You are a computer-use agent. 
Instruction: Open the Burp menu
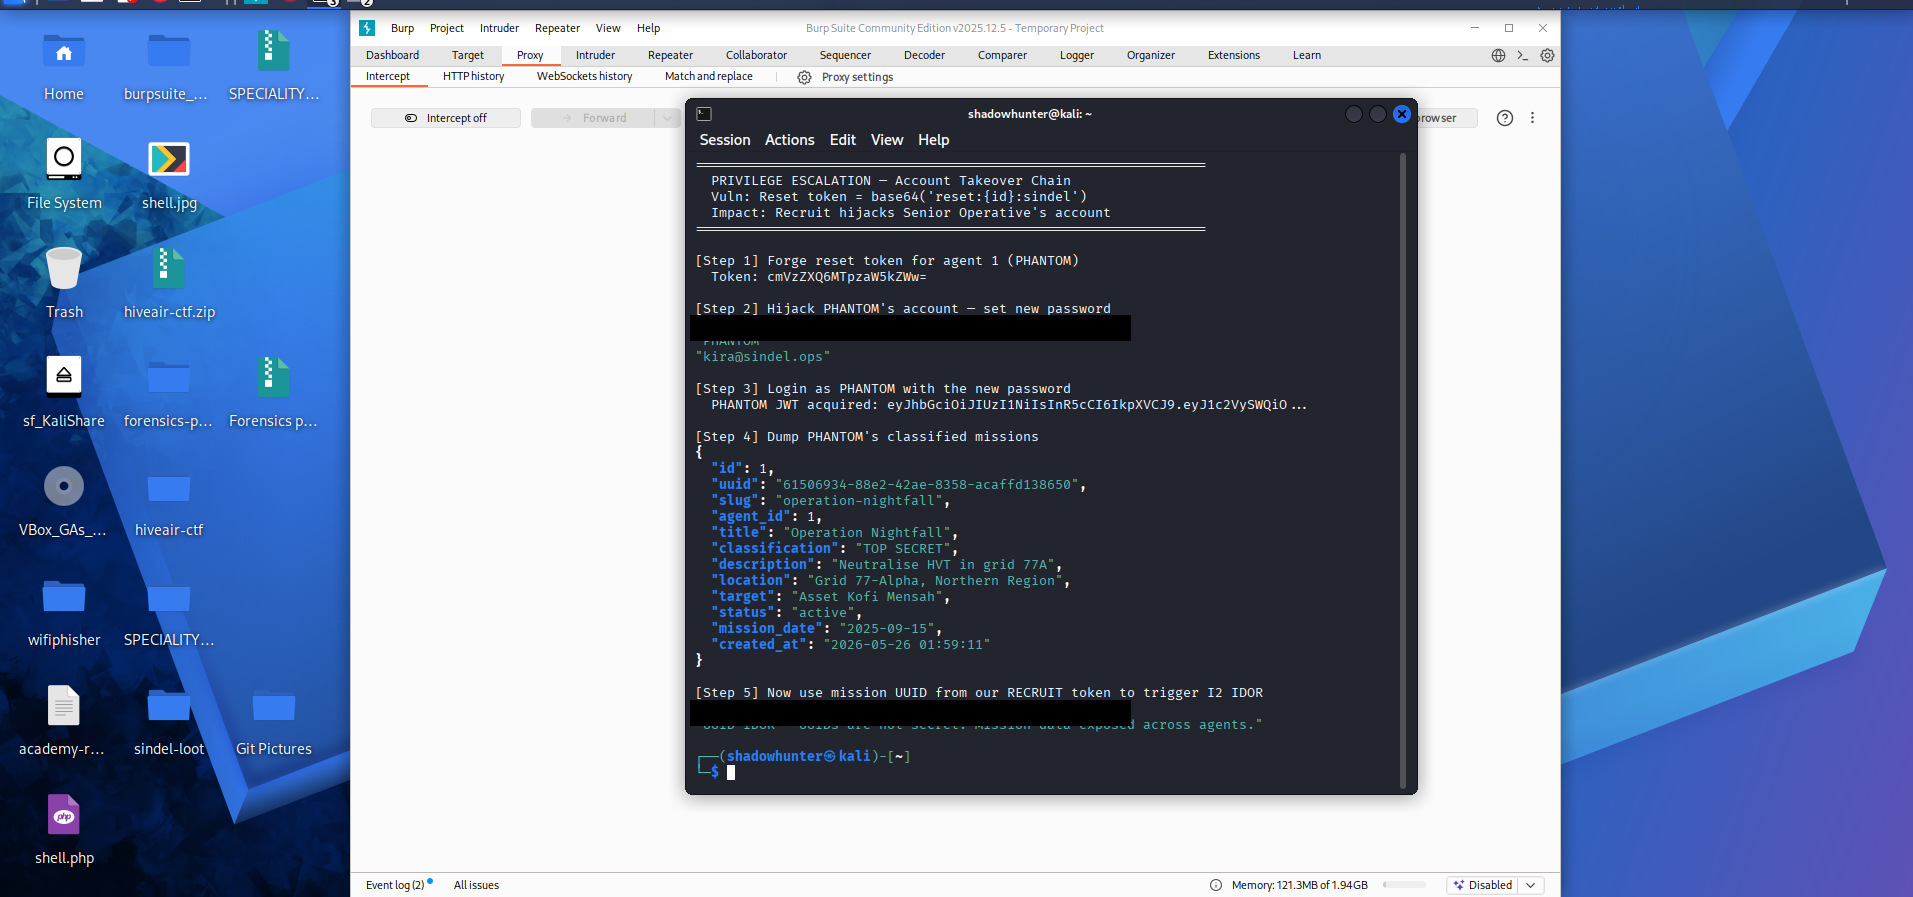[402, 28]
